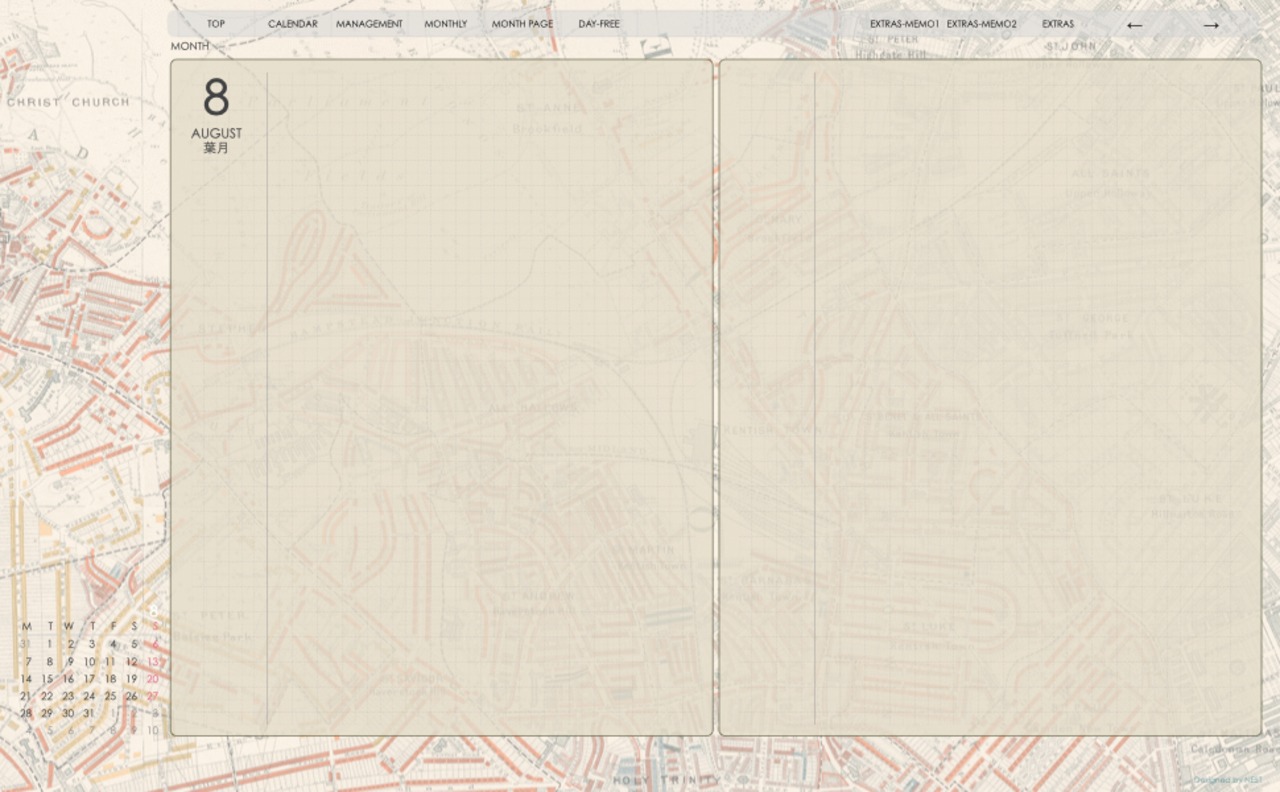The image size is (1280, 792).
Task: Select August 11 in the mini calendar
Action: (110, 662)
